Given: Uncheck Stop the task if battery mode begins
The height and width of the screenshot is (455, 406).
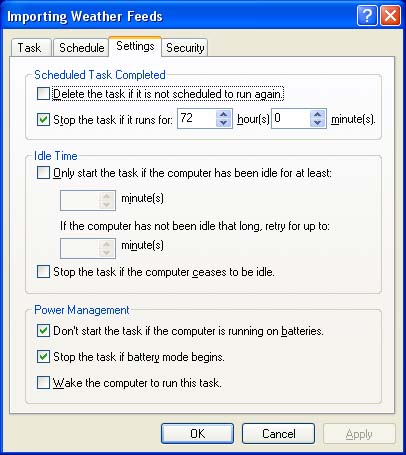Looking at the screenshot, I should point(43,357).
